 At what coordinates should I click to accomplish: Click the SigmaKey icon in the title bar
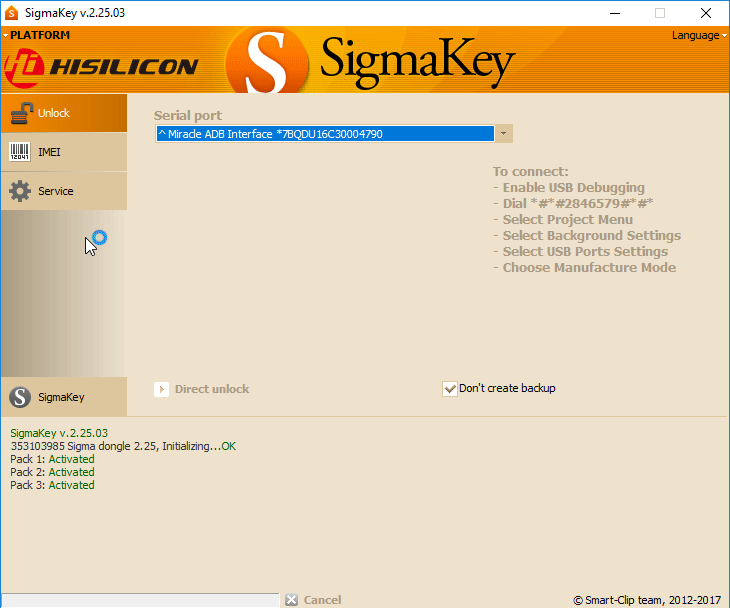[12, 13]
